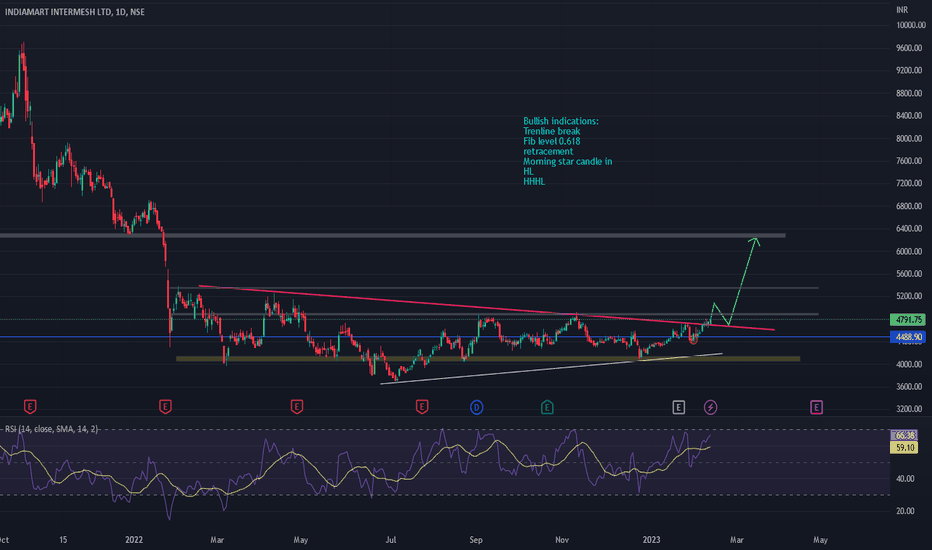The image size is (932, 550).
Task: Click the blue 4488.90 price line label
Action: [x=907, y=337]
